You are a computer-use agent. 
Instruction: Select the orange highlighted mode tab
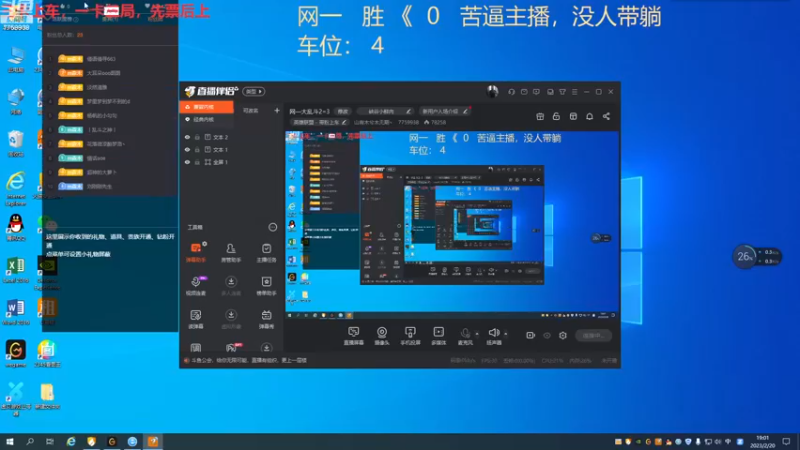[207, 107]
